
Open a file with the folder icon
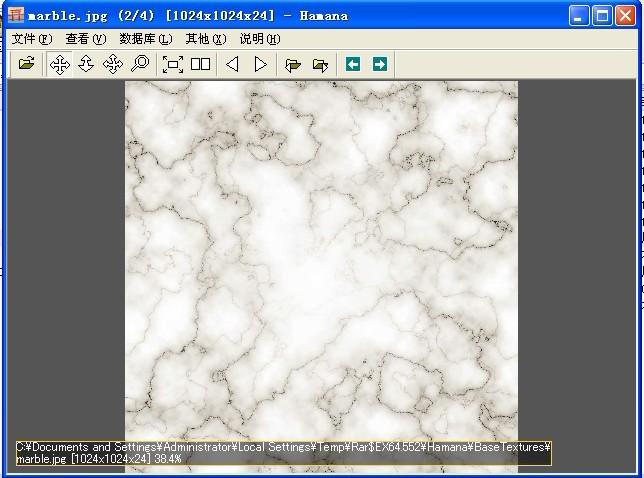point(27,64)
